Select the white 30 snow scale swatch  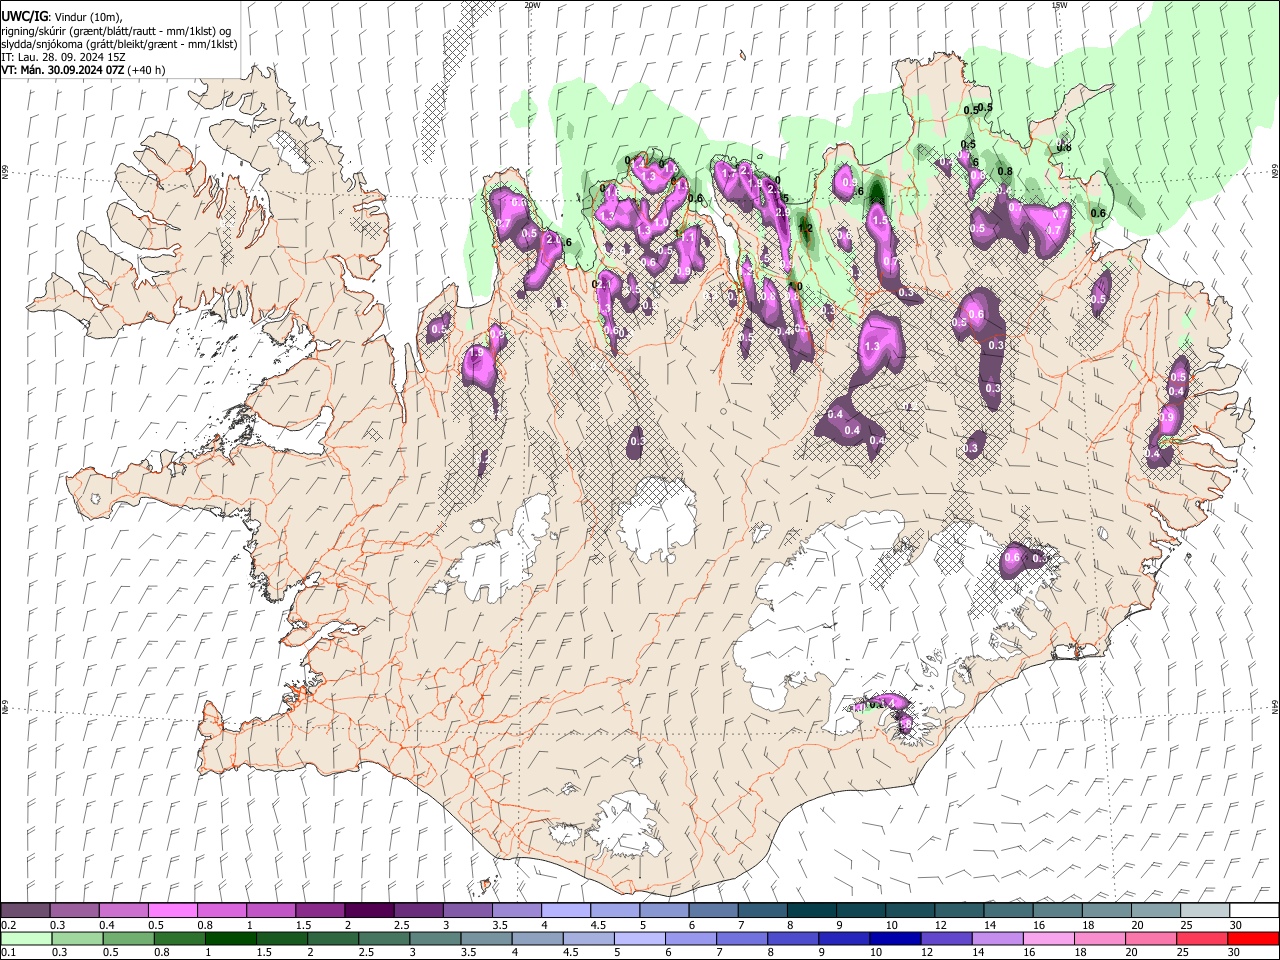[x=1255, y=911]
